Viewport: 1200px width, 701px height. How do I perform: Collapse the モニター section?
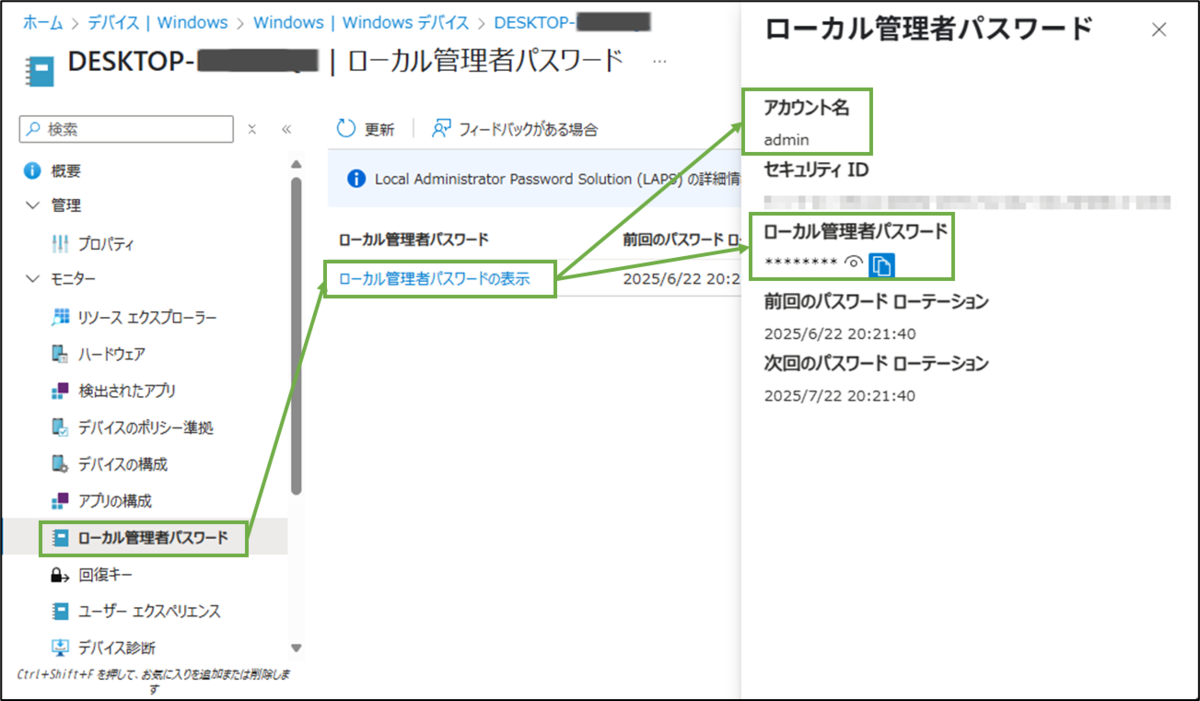click(32, 279)
